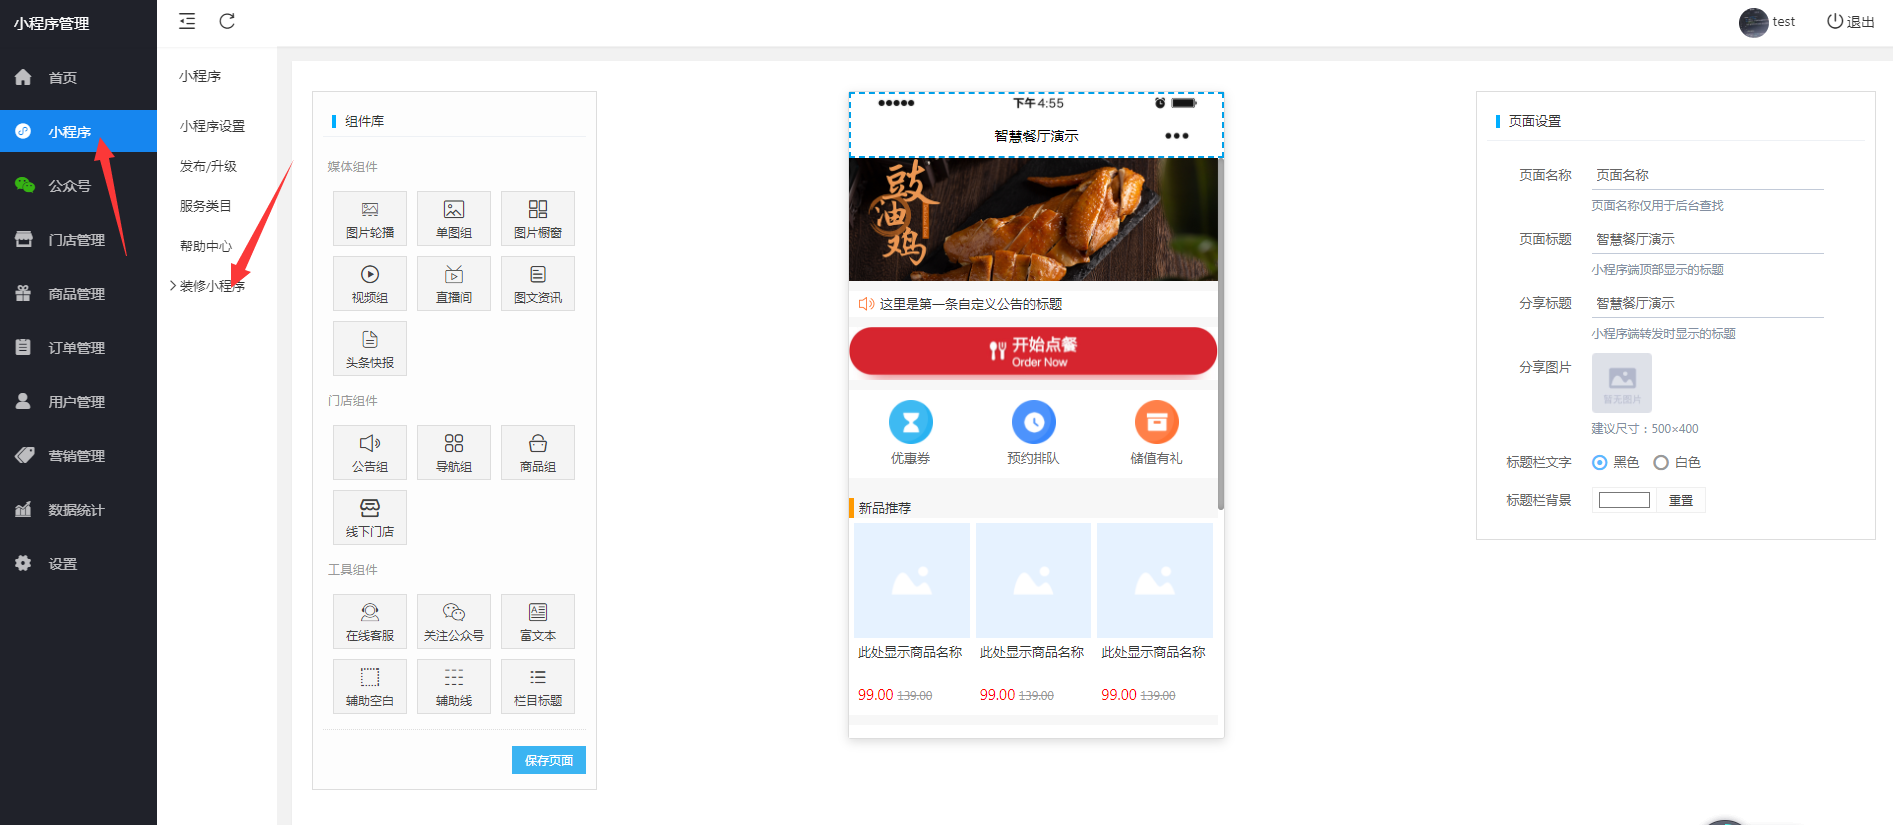Select the 智慧餐厅演示 phone title bar
The image size is (1893, 825).
pos(1036,125)
